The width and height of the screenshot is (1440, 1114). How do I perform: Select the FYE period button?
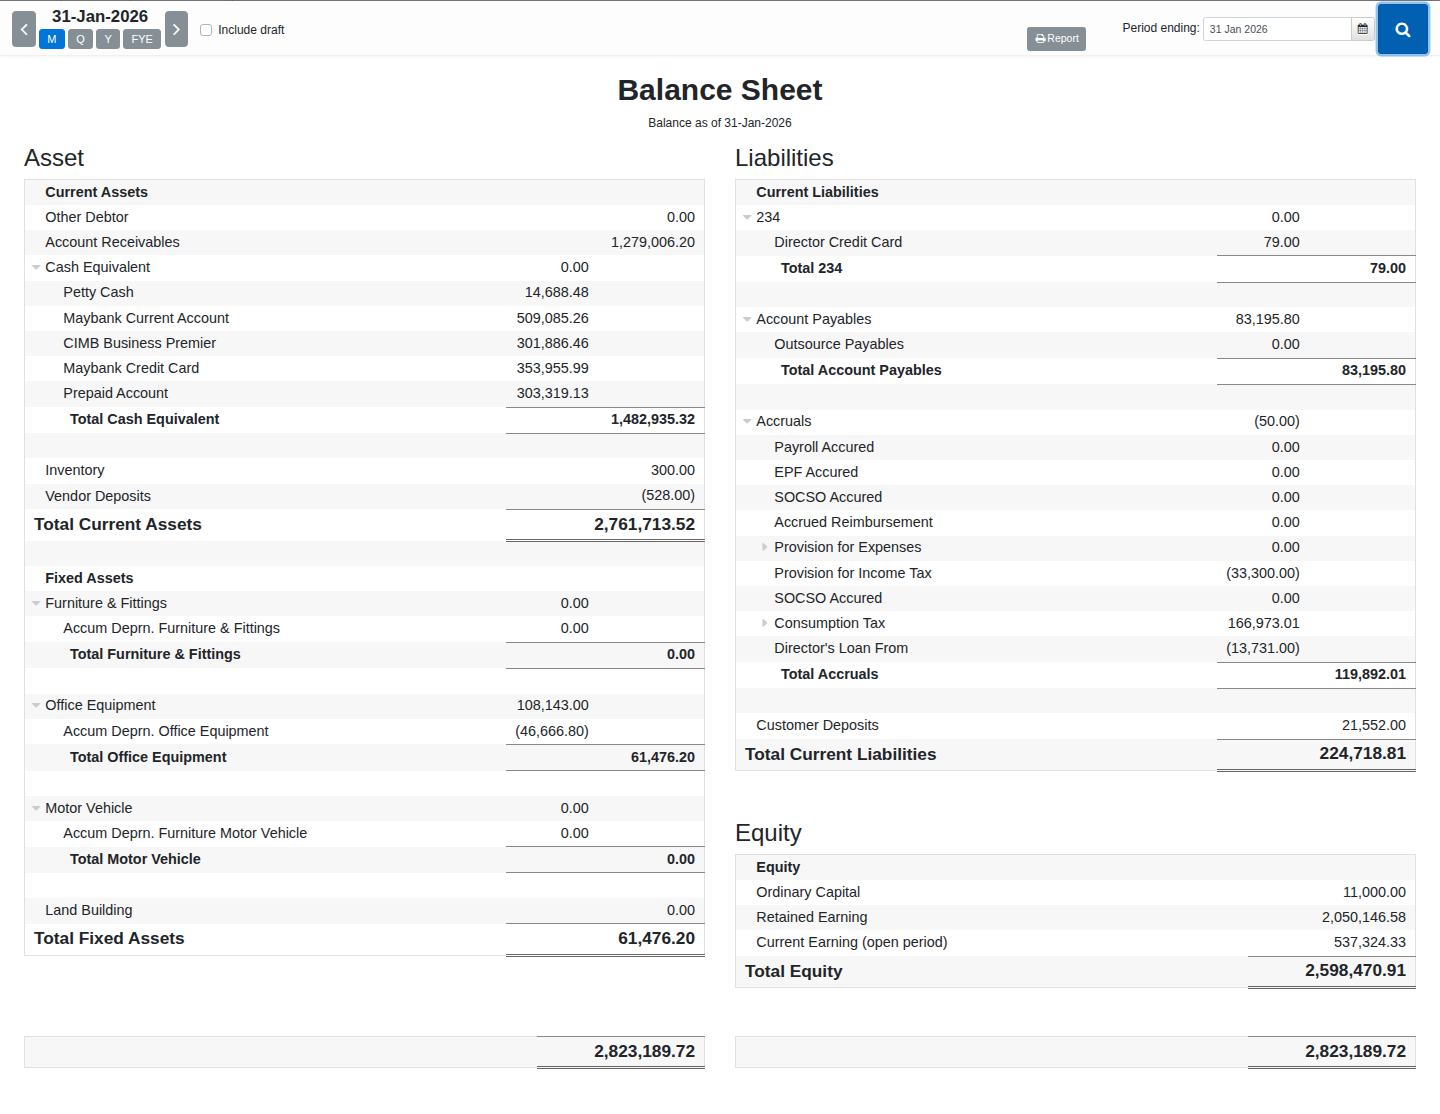(x=142, y=39)
